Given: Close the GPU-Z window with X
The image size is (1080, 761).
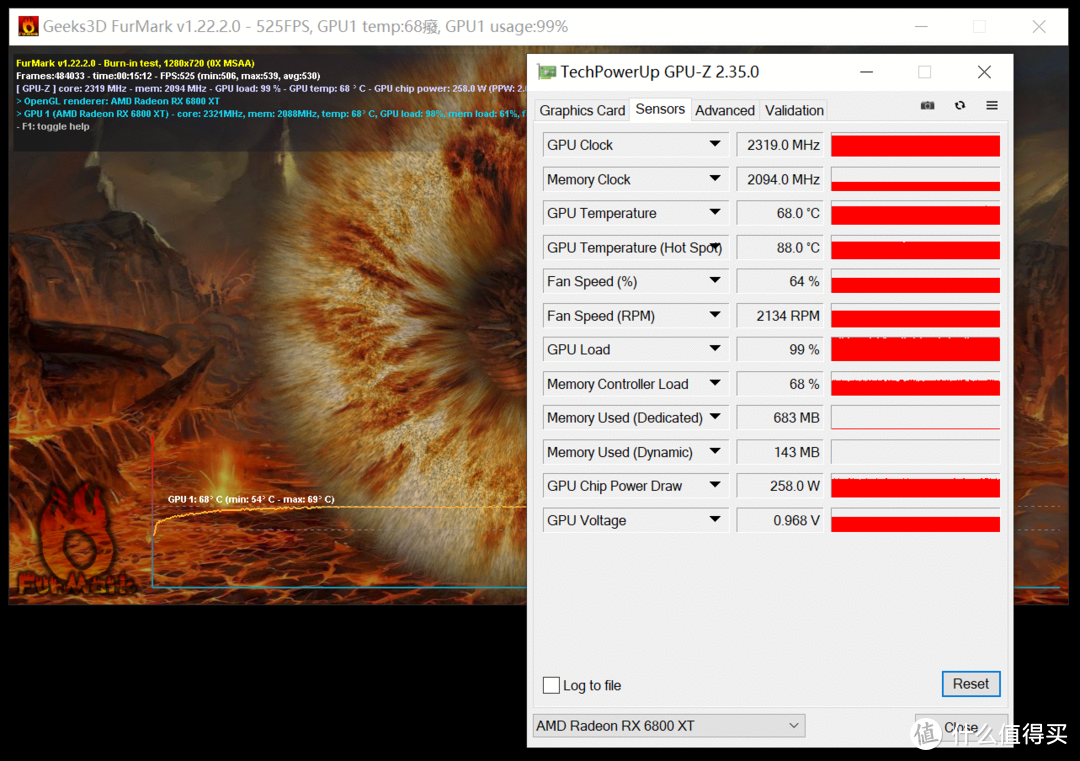Looking at the screenshot, I should (x=984, y=72).
